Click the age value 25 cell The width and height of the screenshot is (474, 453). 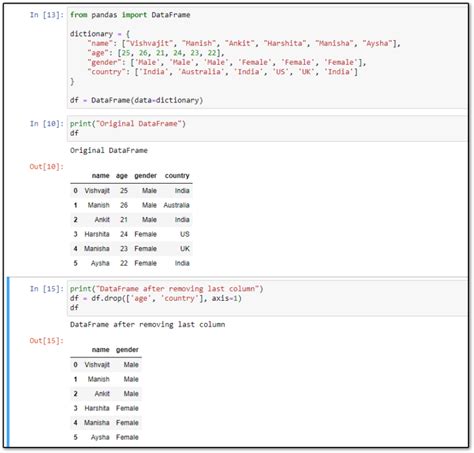[124, 191]
